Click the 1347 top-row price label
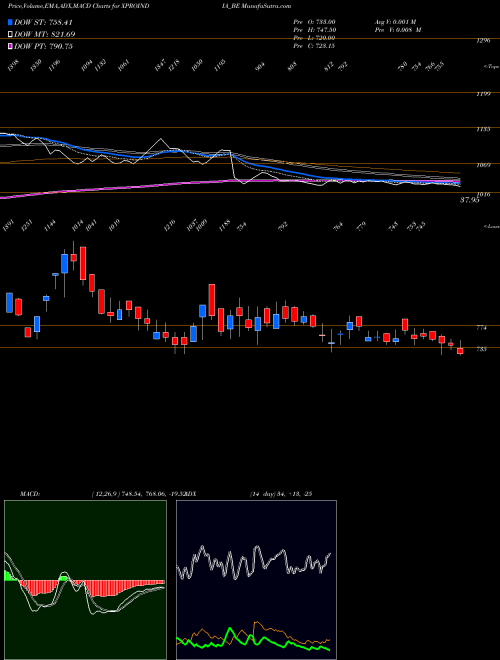500x660 pixels. [x=160, y=65]
